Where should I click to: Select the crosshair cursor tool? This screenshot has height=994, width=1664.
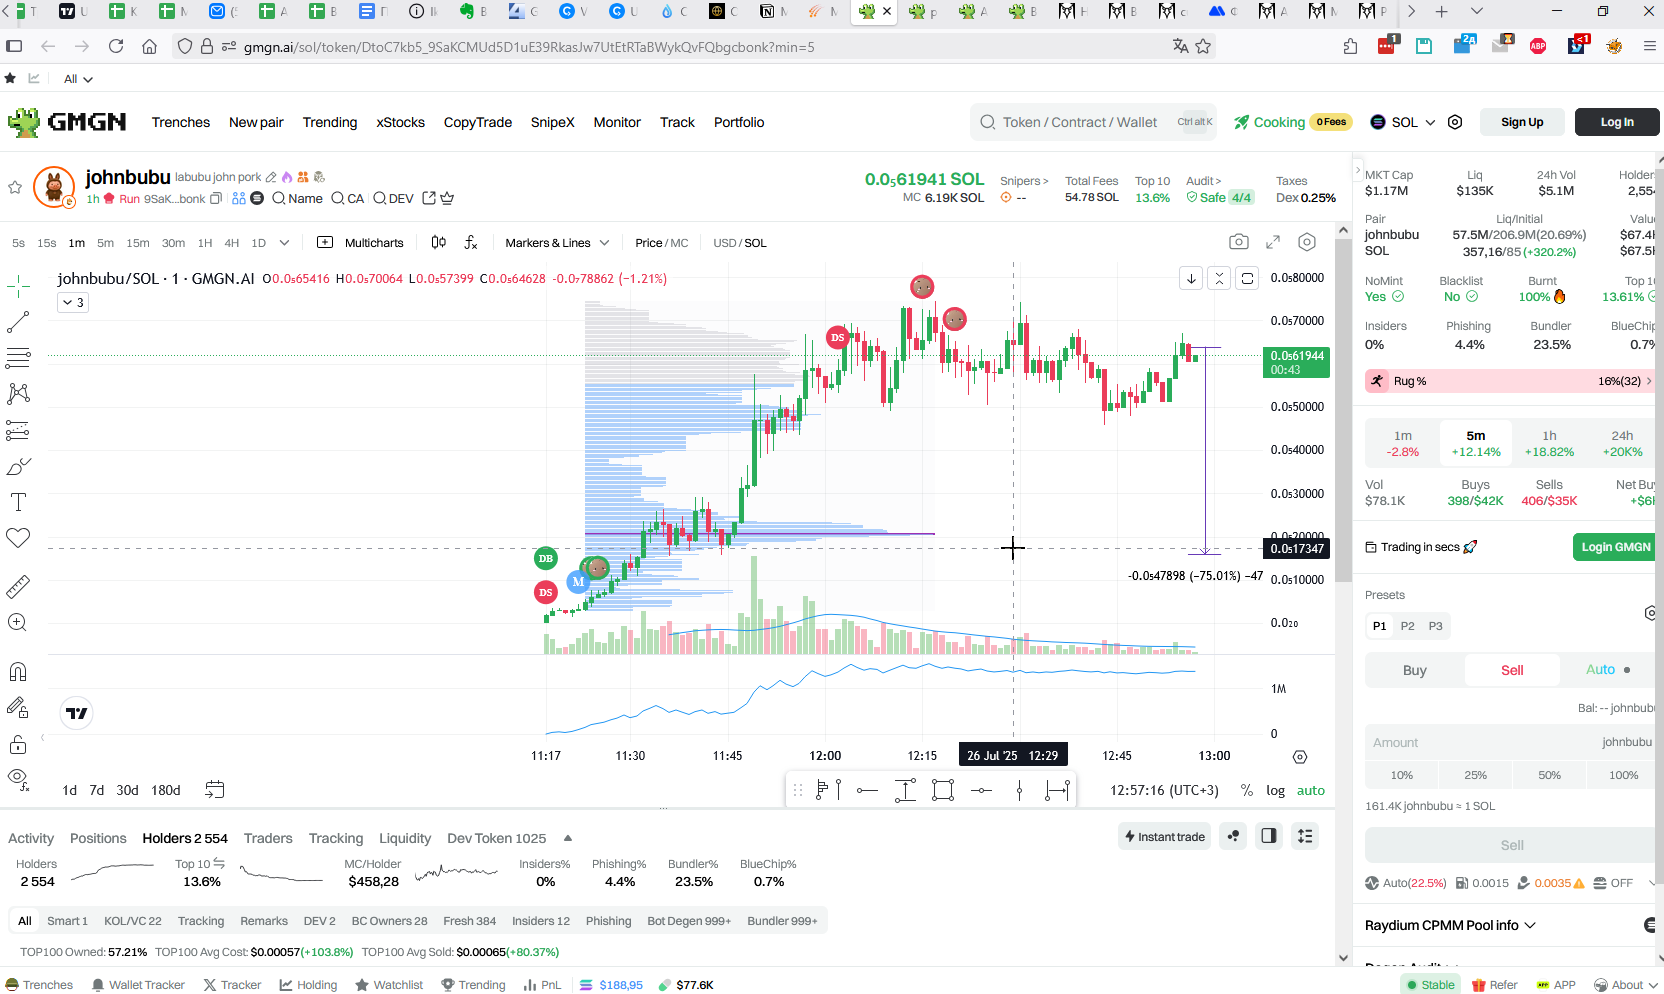point(18,287)
